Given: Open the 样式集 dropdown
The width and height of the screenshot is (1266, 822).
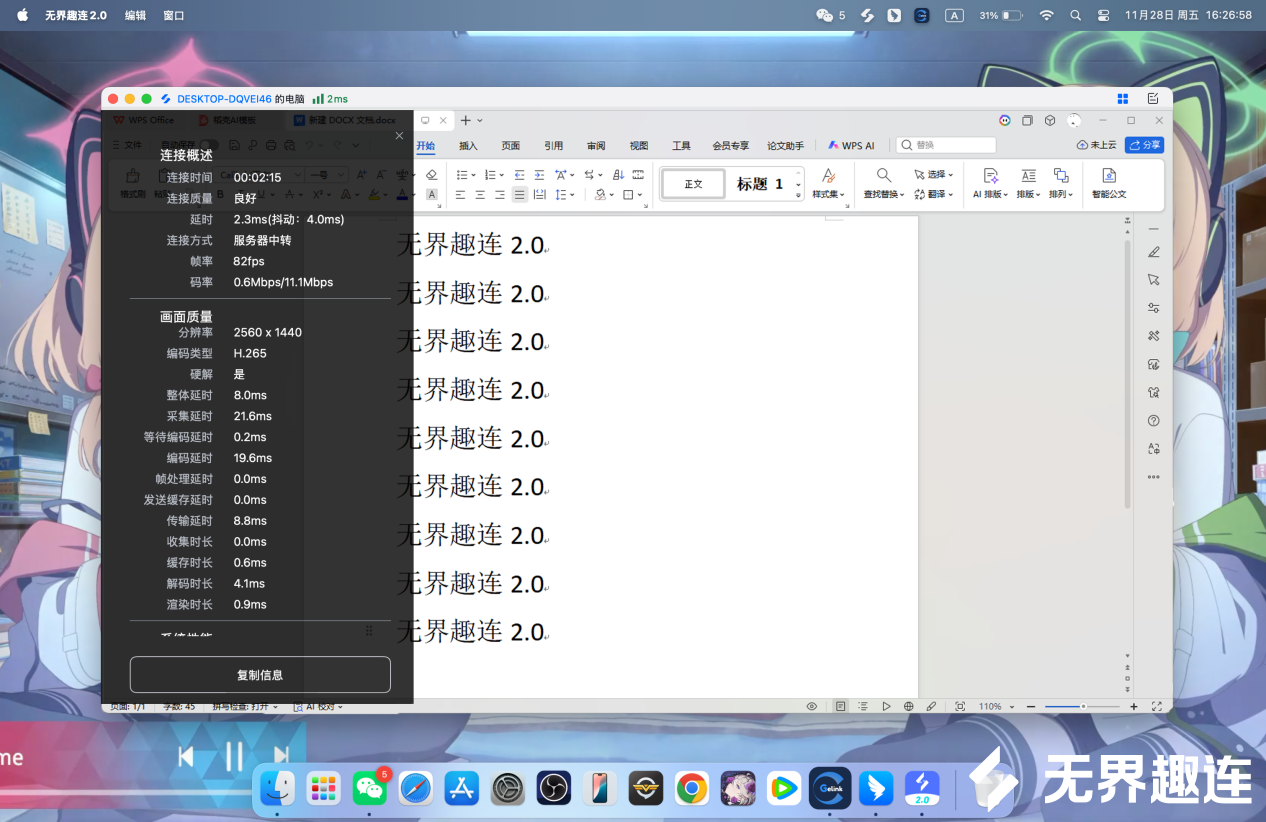Looking at the screenshot, I should pos(828,183).
